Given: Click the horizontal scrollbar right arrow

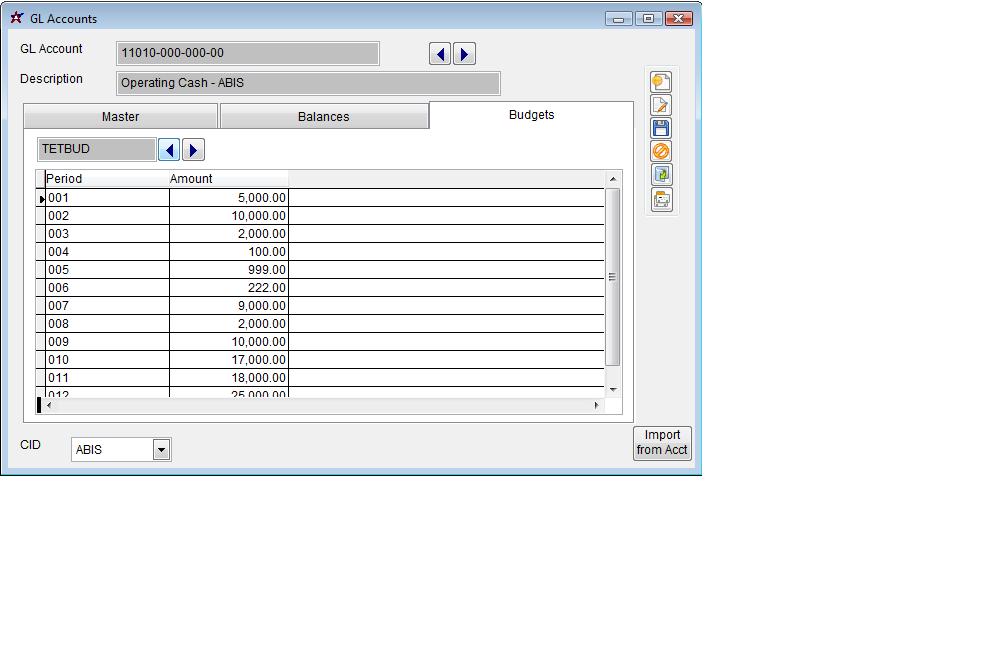Looking at the screenshot, I should pyautogui.click(x=597, y=405).
